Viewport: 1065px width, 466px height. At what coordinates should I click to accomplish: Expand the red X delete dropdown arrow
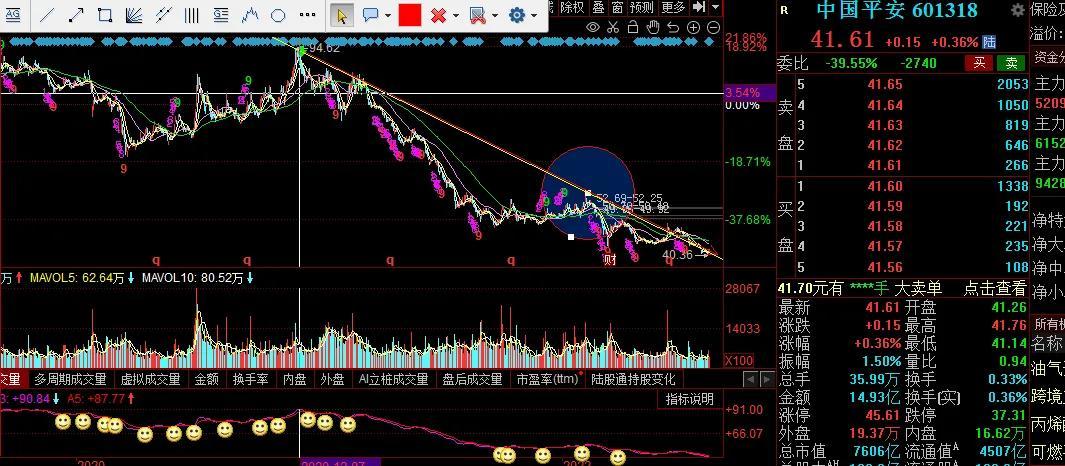pos(456,16)
